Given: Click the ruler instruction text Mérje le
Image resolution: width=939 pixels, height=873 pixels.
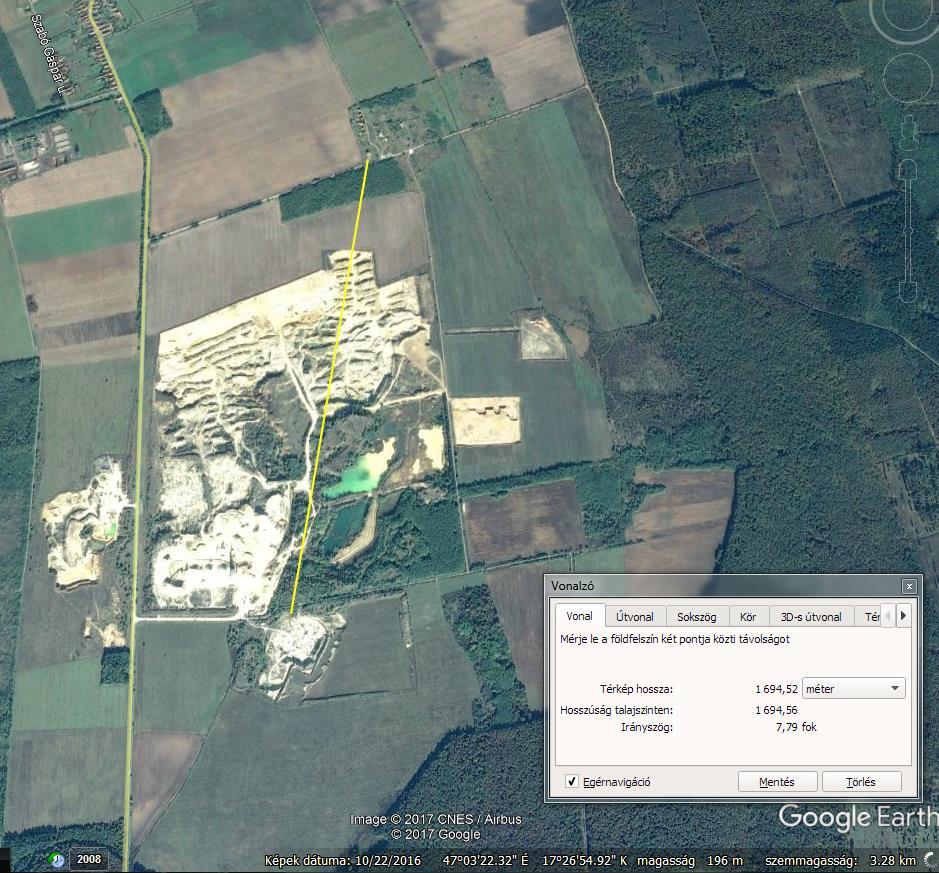Looking at the screenshot, I should [x=675, y=639].
